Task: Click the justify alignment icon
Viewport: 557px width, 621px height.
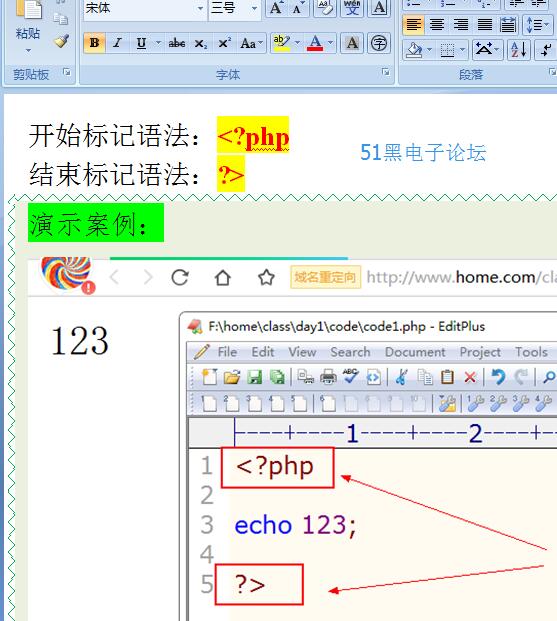Action: tap(485, 25)
